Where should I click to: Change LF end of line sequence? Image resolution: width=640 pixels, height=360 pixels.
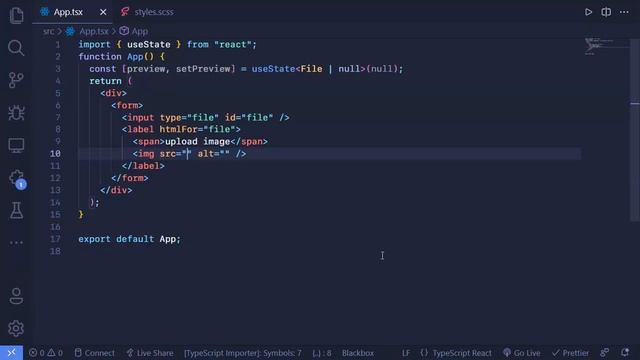pyautogui.click(x=406, y=353)
